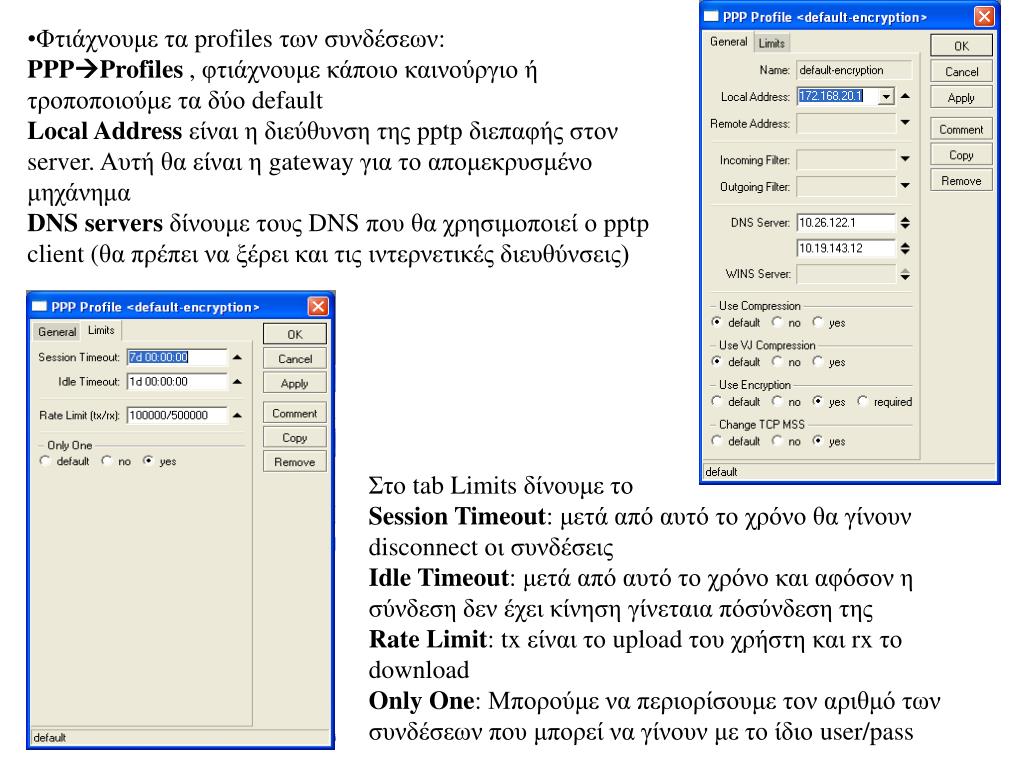Collapse the Idle Timeout field arrow
Screen dimensions: 1024x768
click(x=237, y=381)
